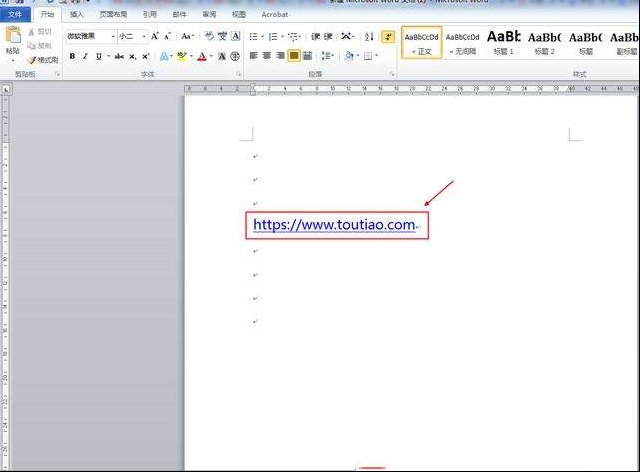This screenshot has height=472, width=640.
Task: Center text alignment icon
Action: pyautogui.click(x=267, y=56)
